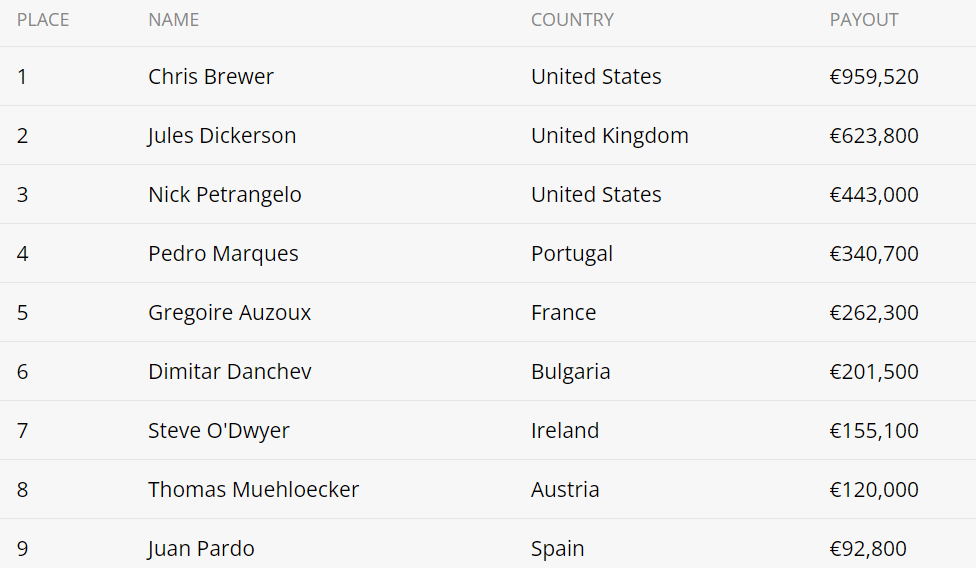The height and width of the screenshot is (568, 976).
Task: Select Dimitar Danchev's name cell
Action: tap(230, 372)
